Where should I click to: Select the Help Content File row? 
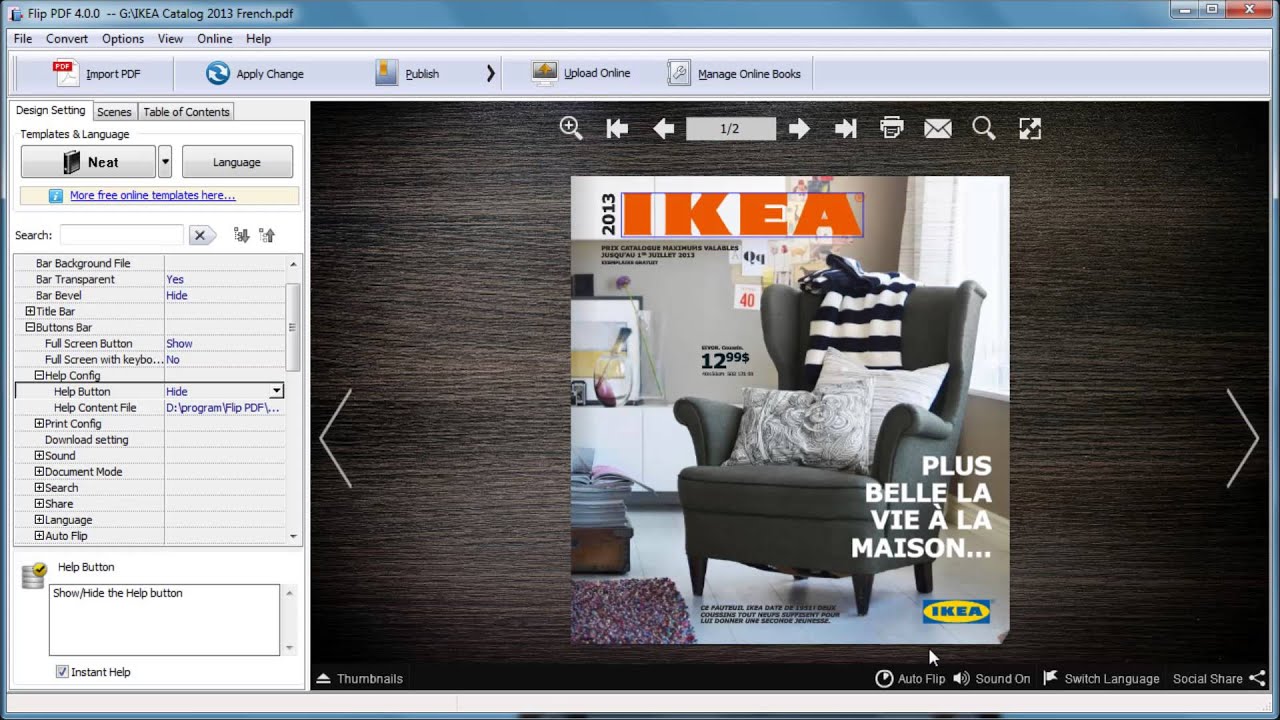150,407
